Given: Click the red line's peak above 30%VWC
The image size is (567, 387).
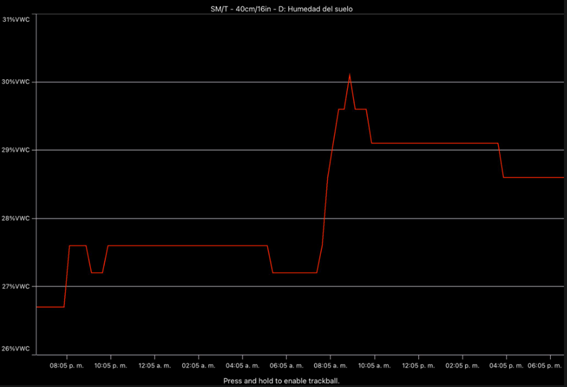Looking at the screenshot, I should (x=349, y=75).
